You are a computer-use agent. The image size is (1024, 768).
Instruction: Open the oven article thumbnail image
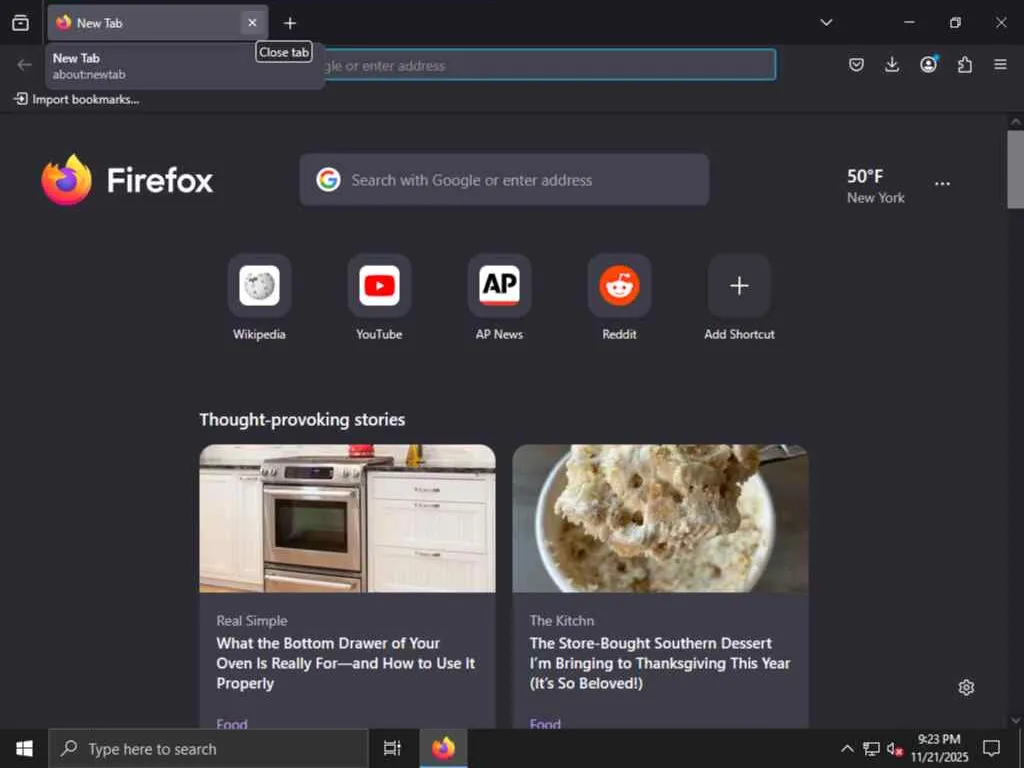347,519
